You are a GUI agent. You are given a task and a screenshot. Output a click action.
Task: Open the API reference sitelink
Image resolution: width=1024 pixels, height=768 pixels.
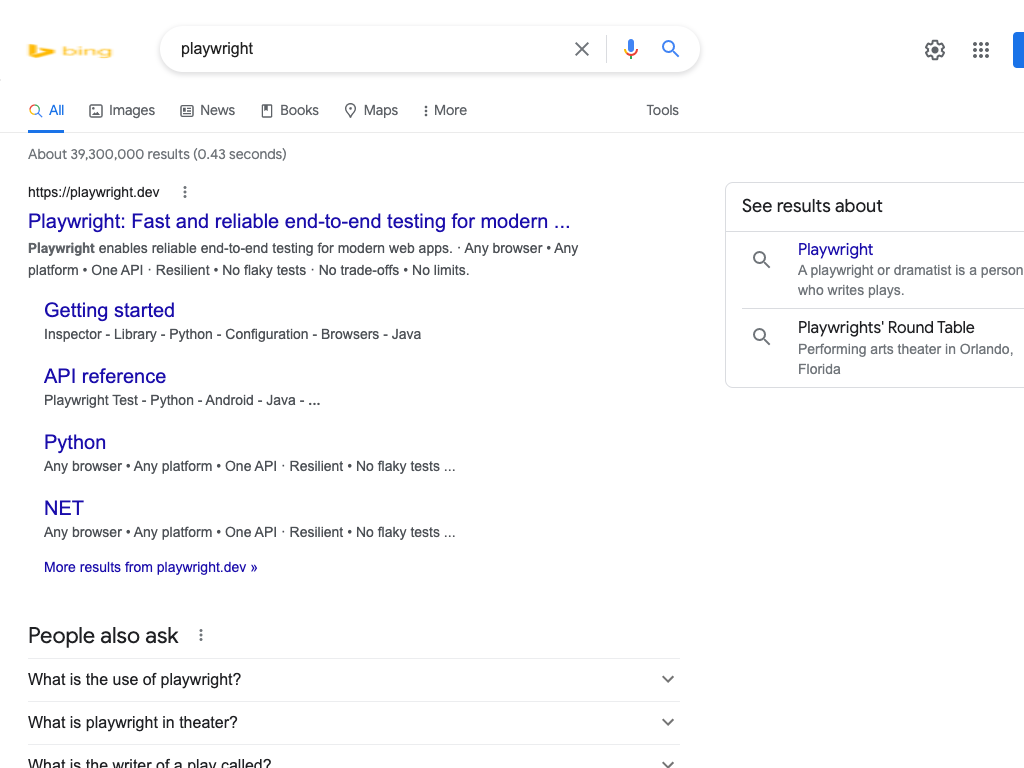(104, 376)
